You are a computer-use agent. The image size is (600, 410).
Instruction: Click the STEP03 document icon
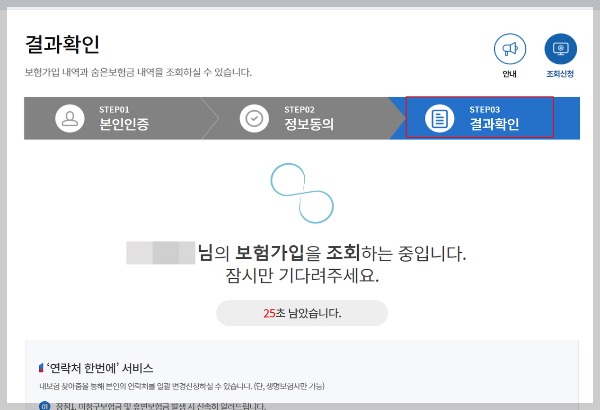pos(439,118)
